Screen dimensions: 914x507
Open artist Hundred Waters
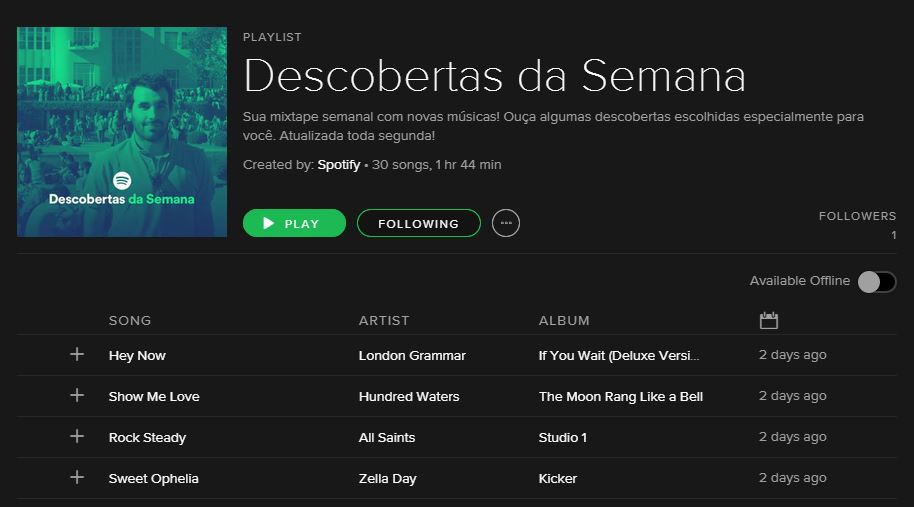[409, 396]
